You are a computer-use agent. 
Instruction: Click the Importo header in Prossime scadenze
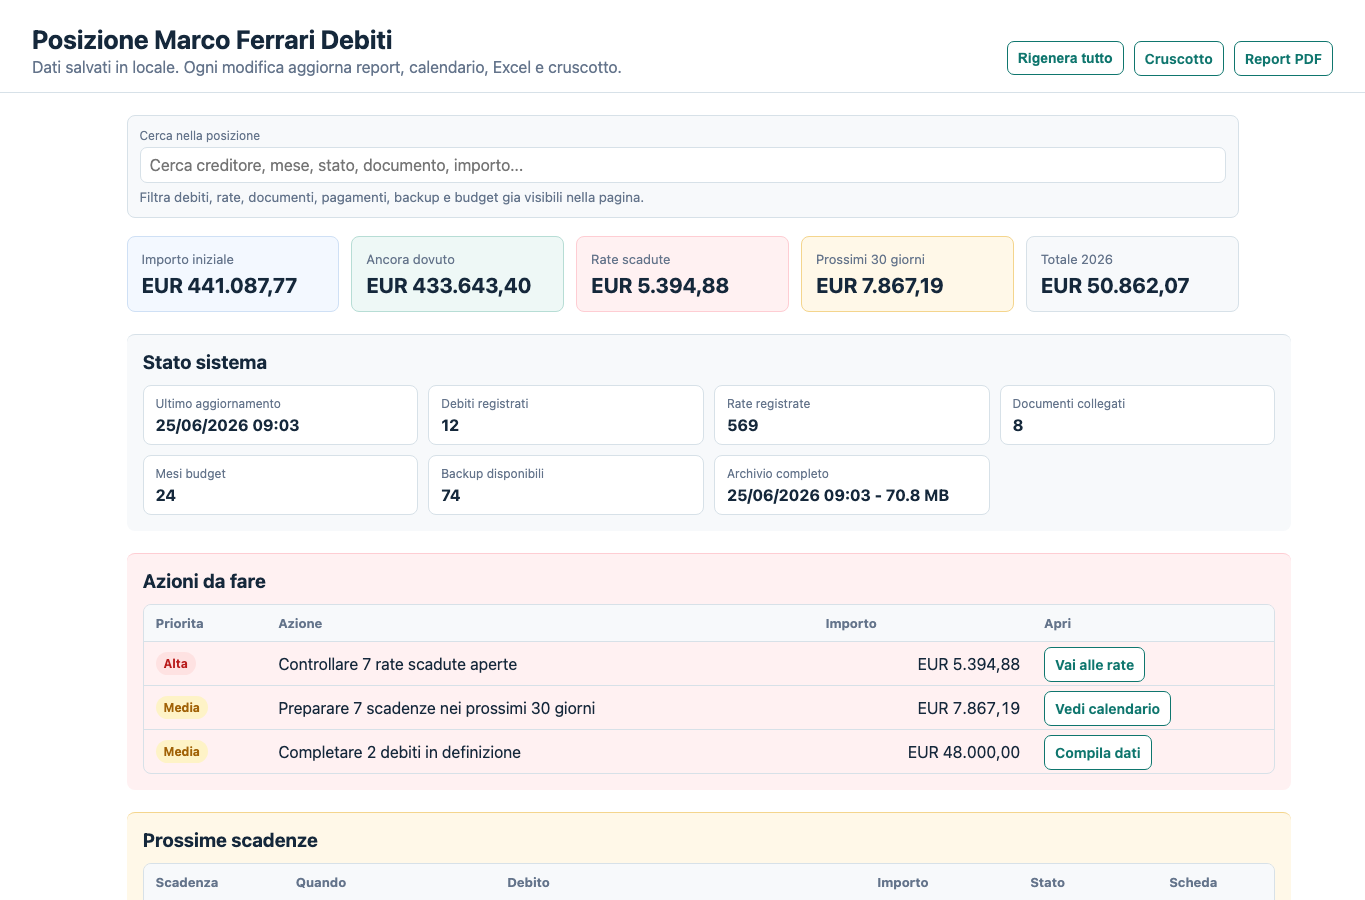(x=903, y=882)
